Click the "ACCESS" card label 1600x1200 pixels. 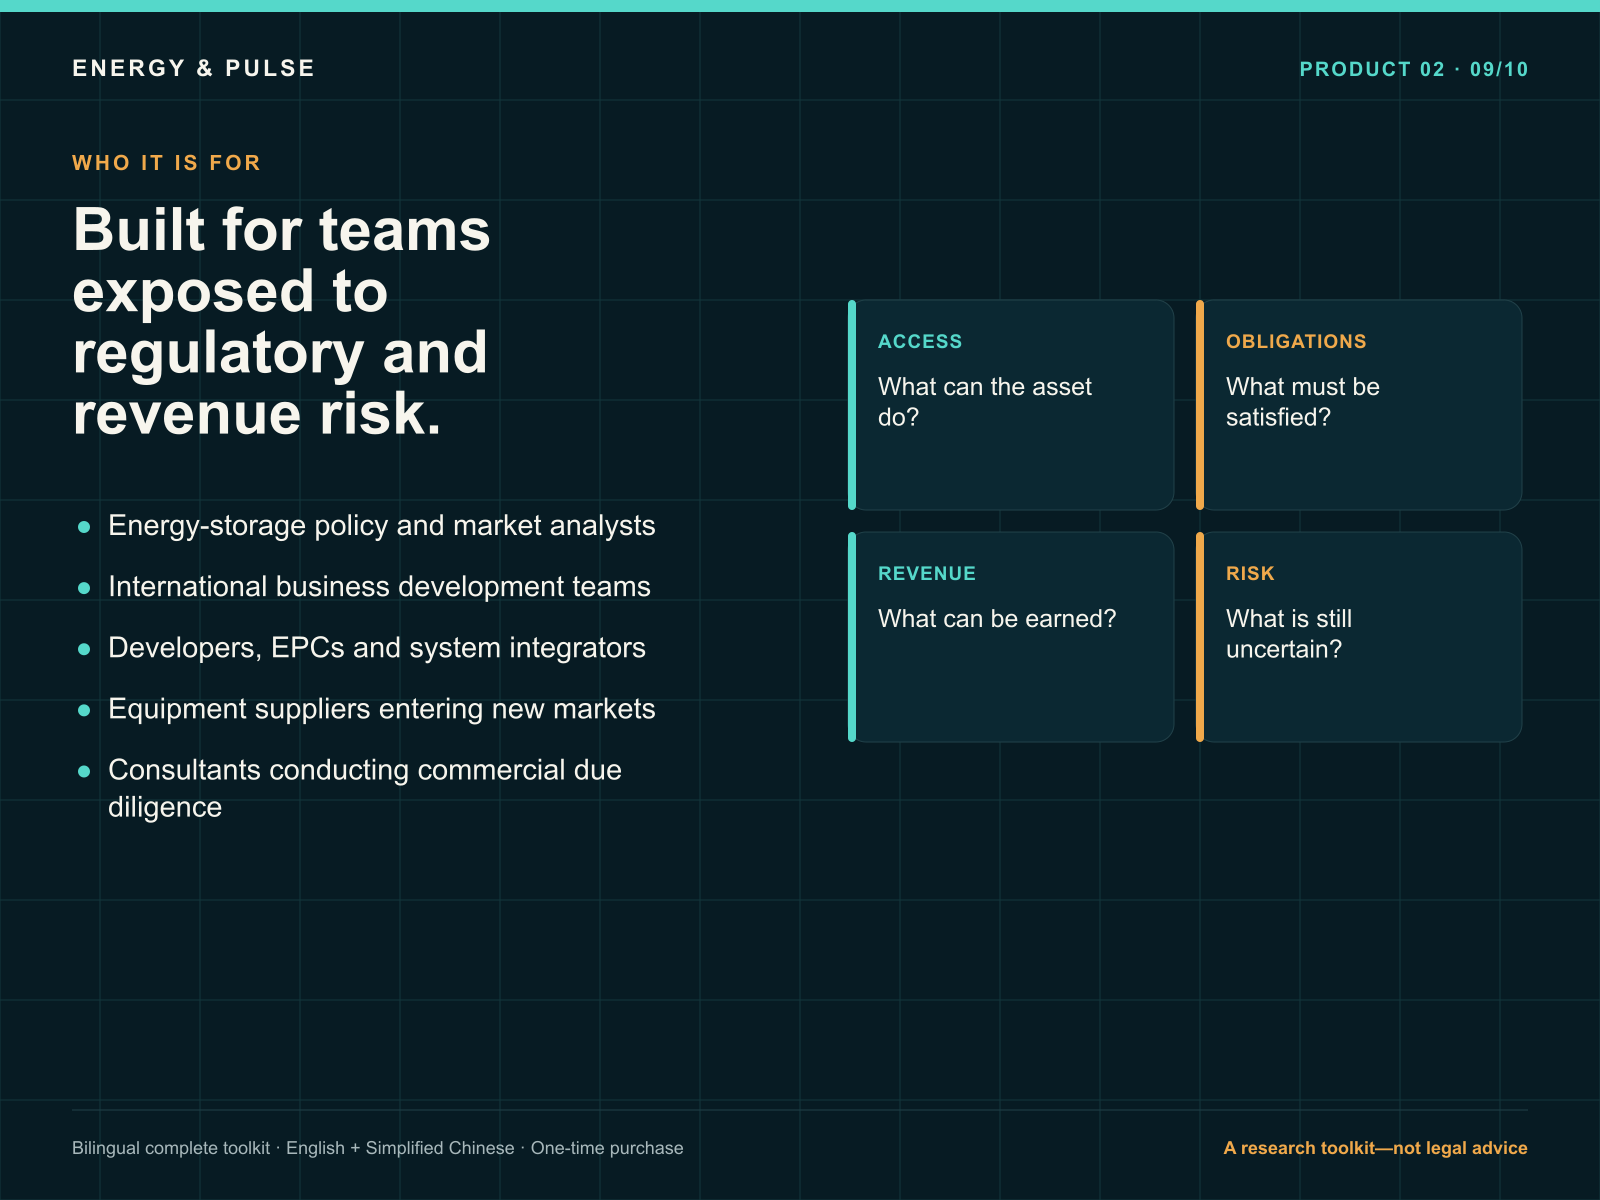920,341
